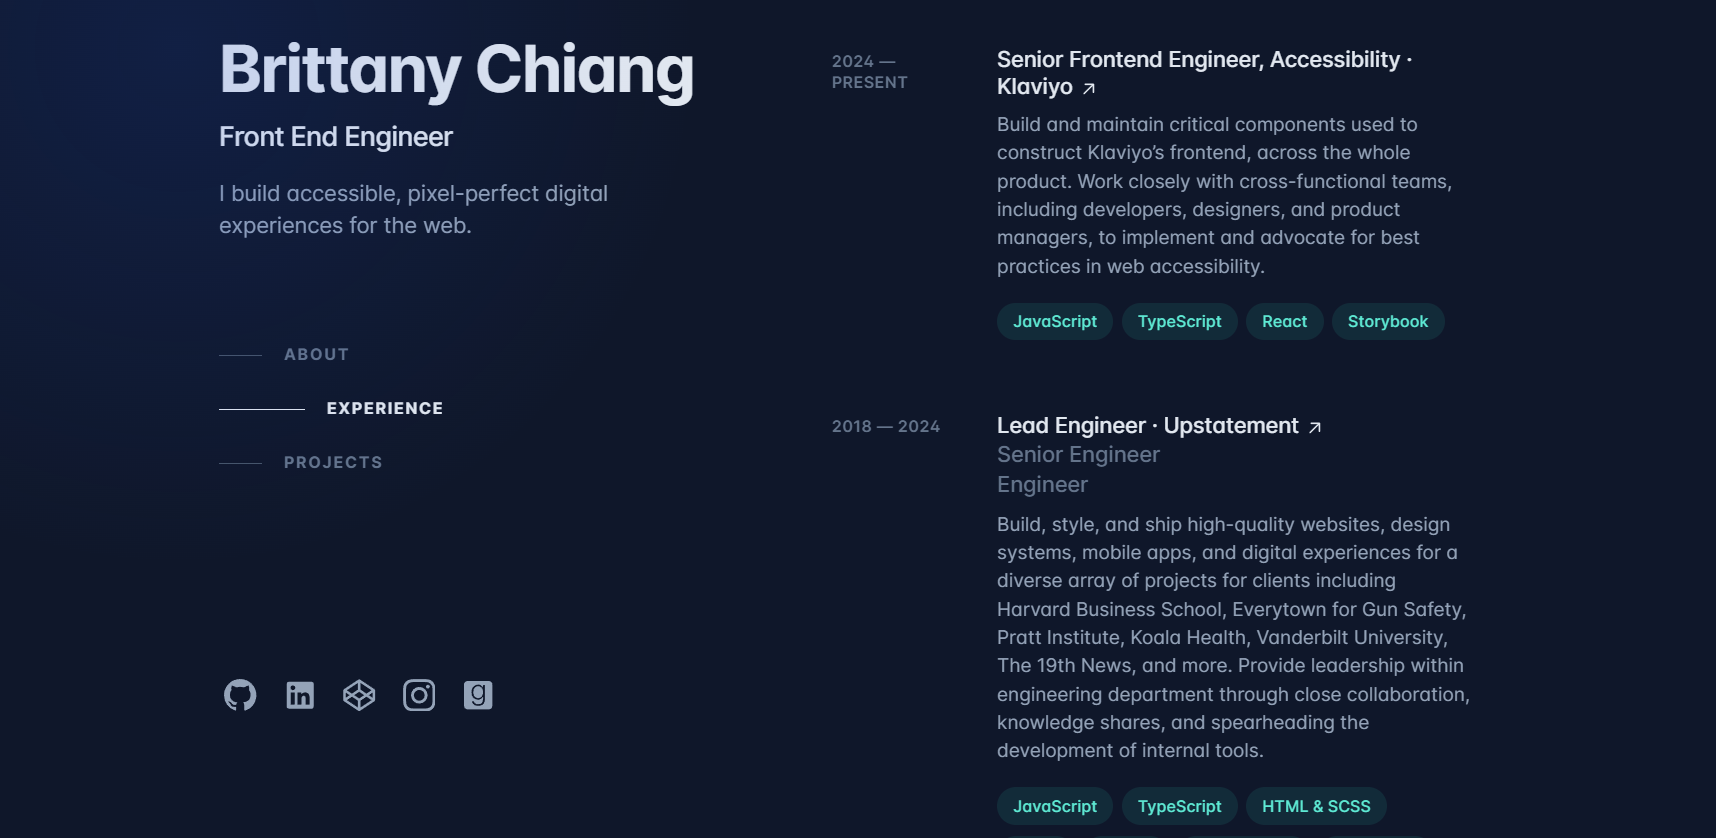Image resolution: width=1716 pixels, height=838 pixels.
Task: Click the Storybook tag in Klaviyo entry
Action: pyautogui.click(x=1388, y=321)
